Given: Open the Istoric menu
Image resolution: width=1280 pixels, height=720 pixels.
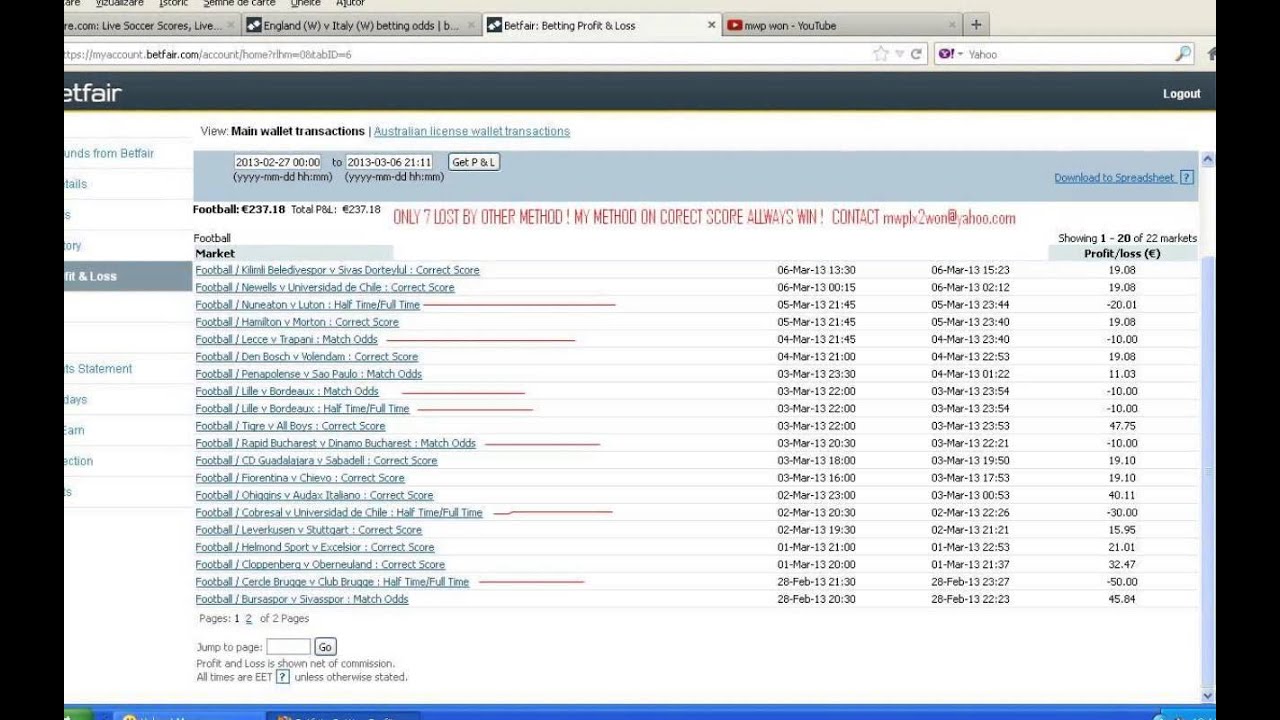Looking at the screenshot, I should pos(173,3).
